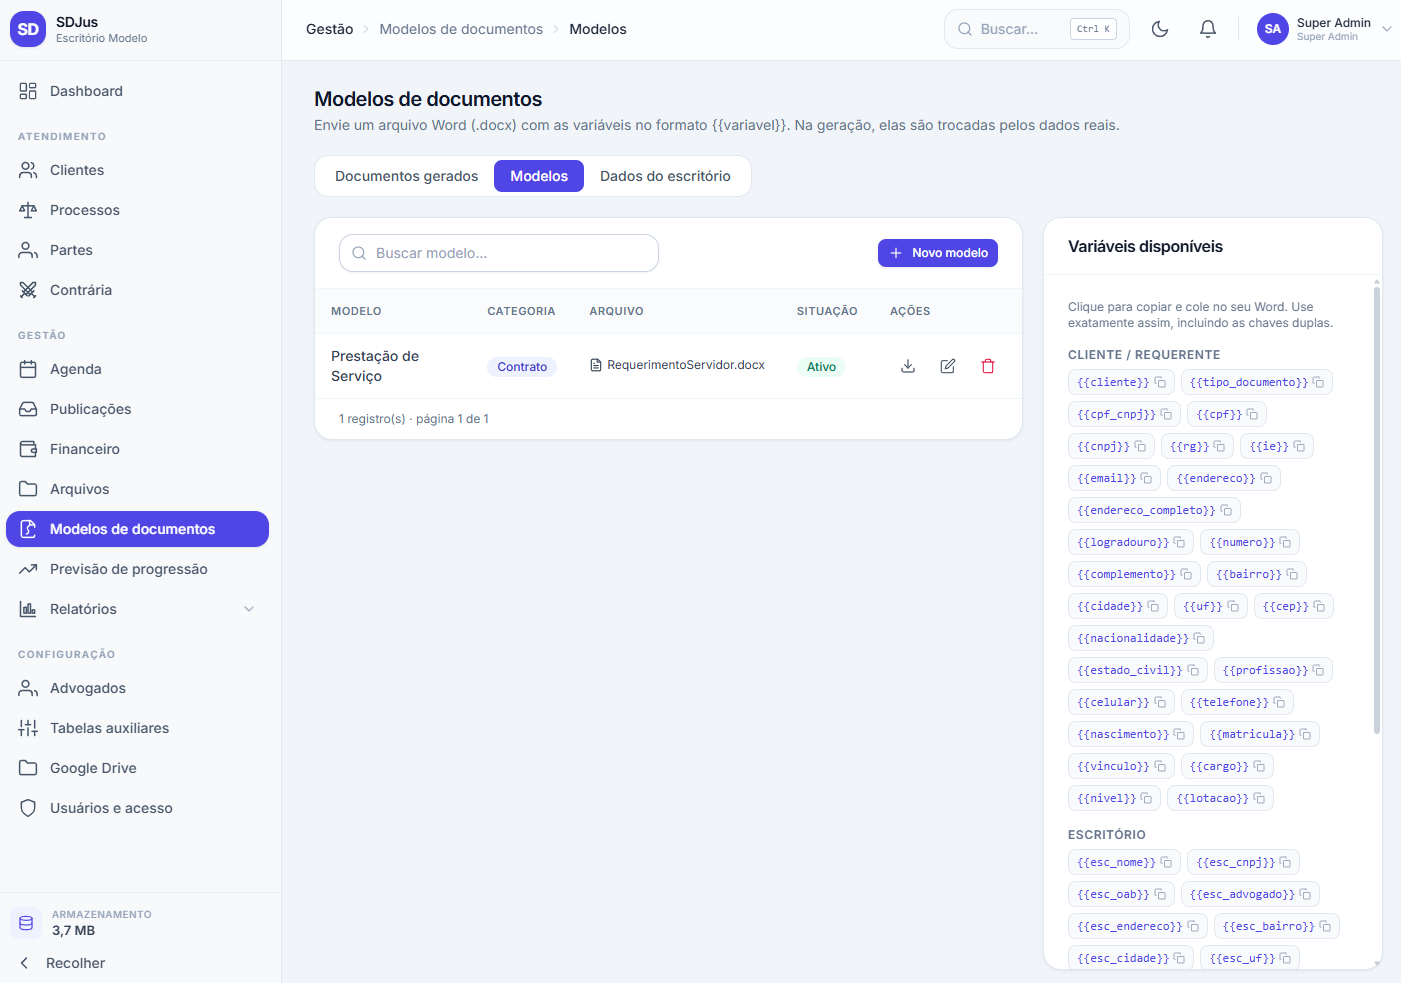Click the Usuários e acesso shield icon
Screen dimensions: 1401x983
[x=28, y=808]
